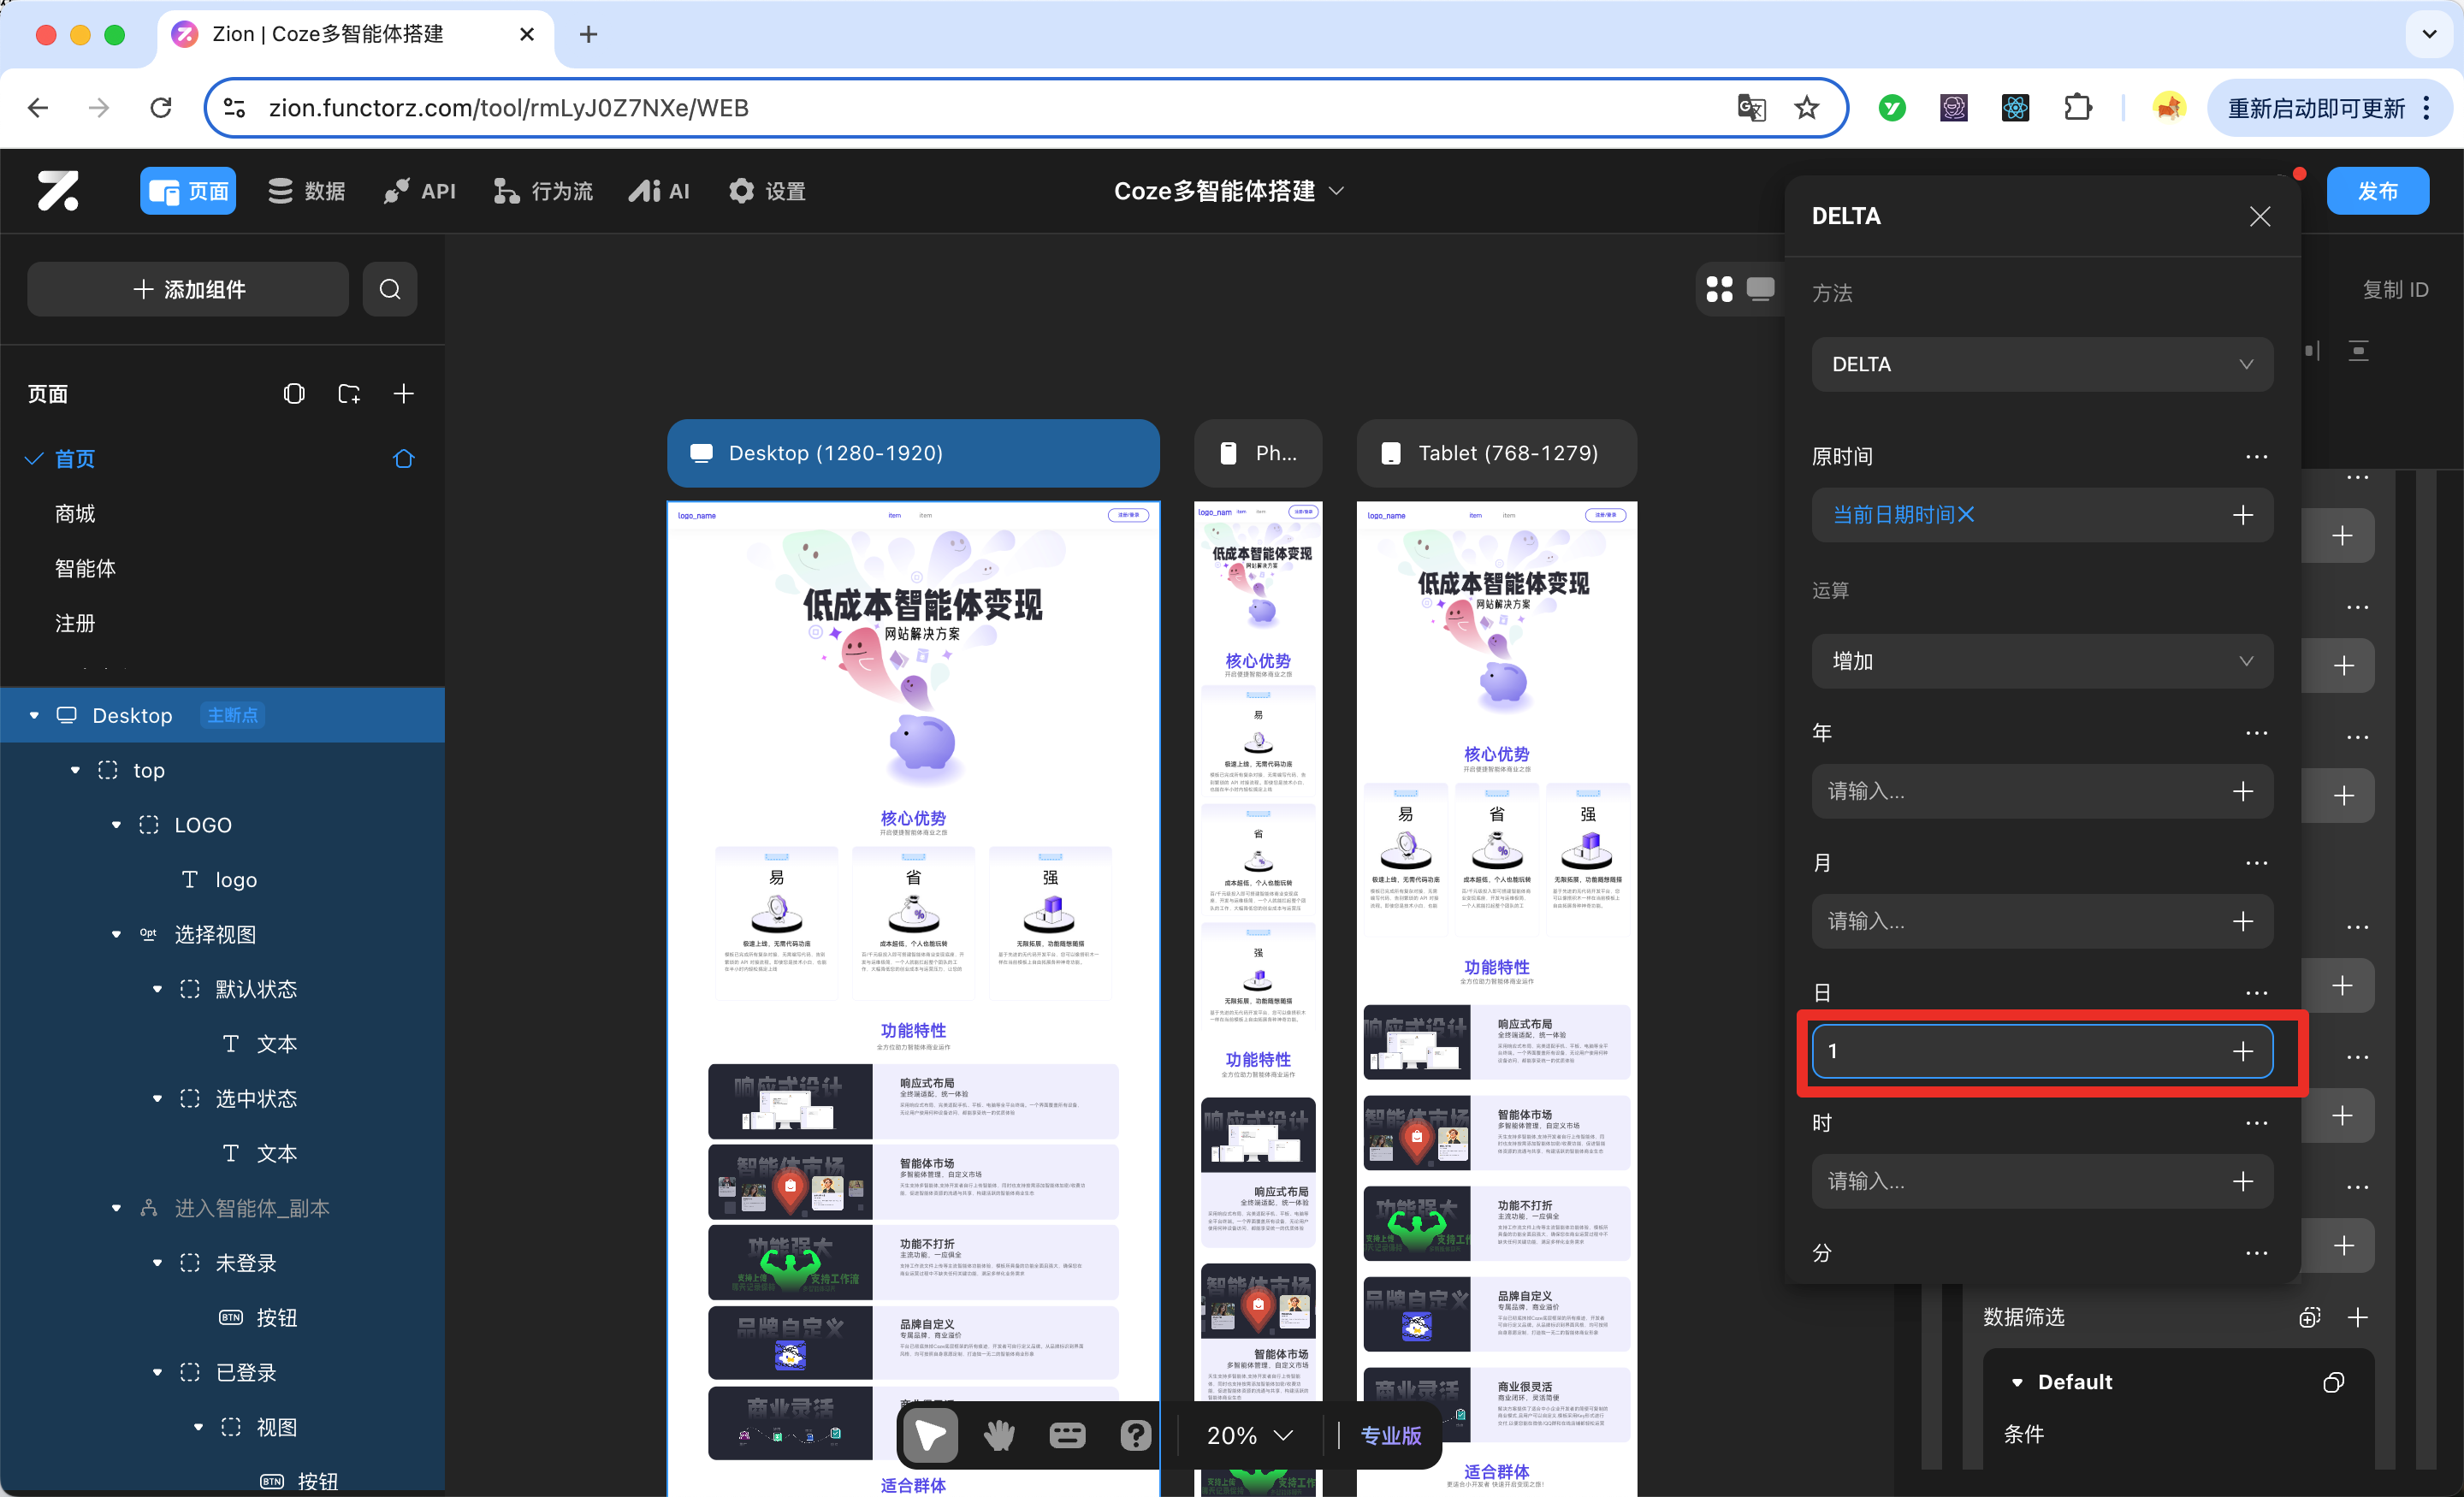Open the 运算 增加 dropdown

click(x=2041, y=661)
